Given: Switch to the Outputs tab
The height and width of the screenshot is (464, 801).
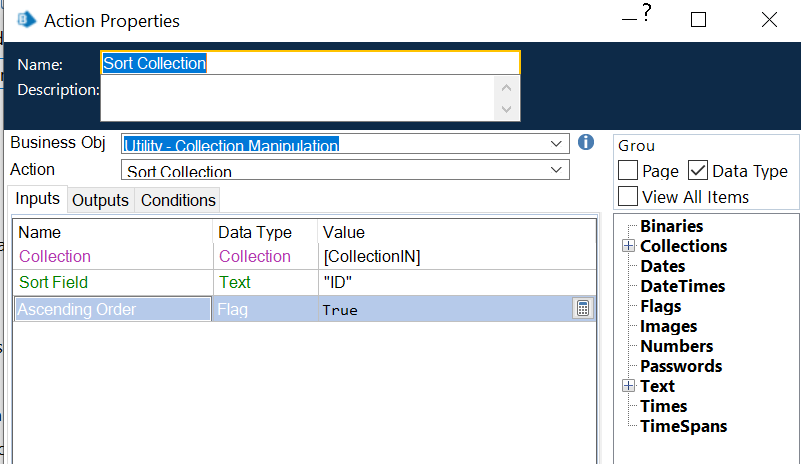Looking at the screenshot, I should (100, 200).
